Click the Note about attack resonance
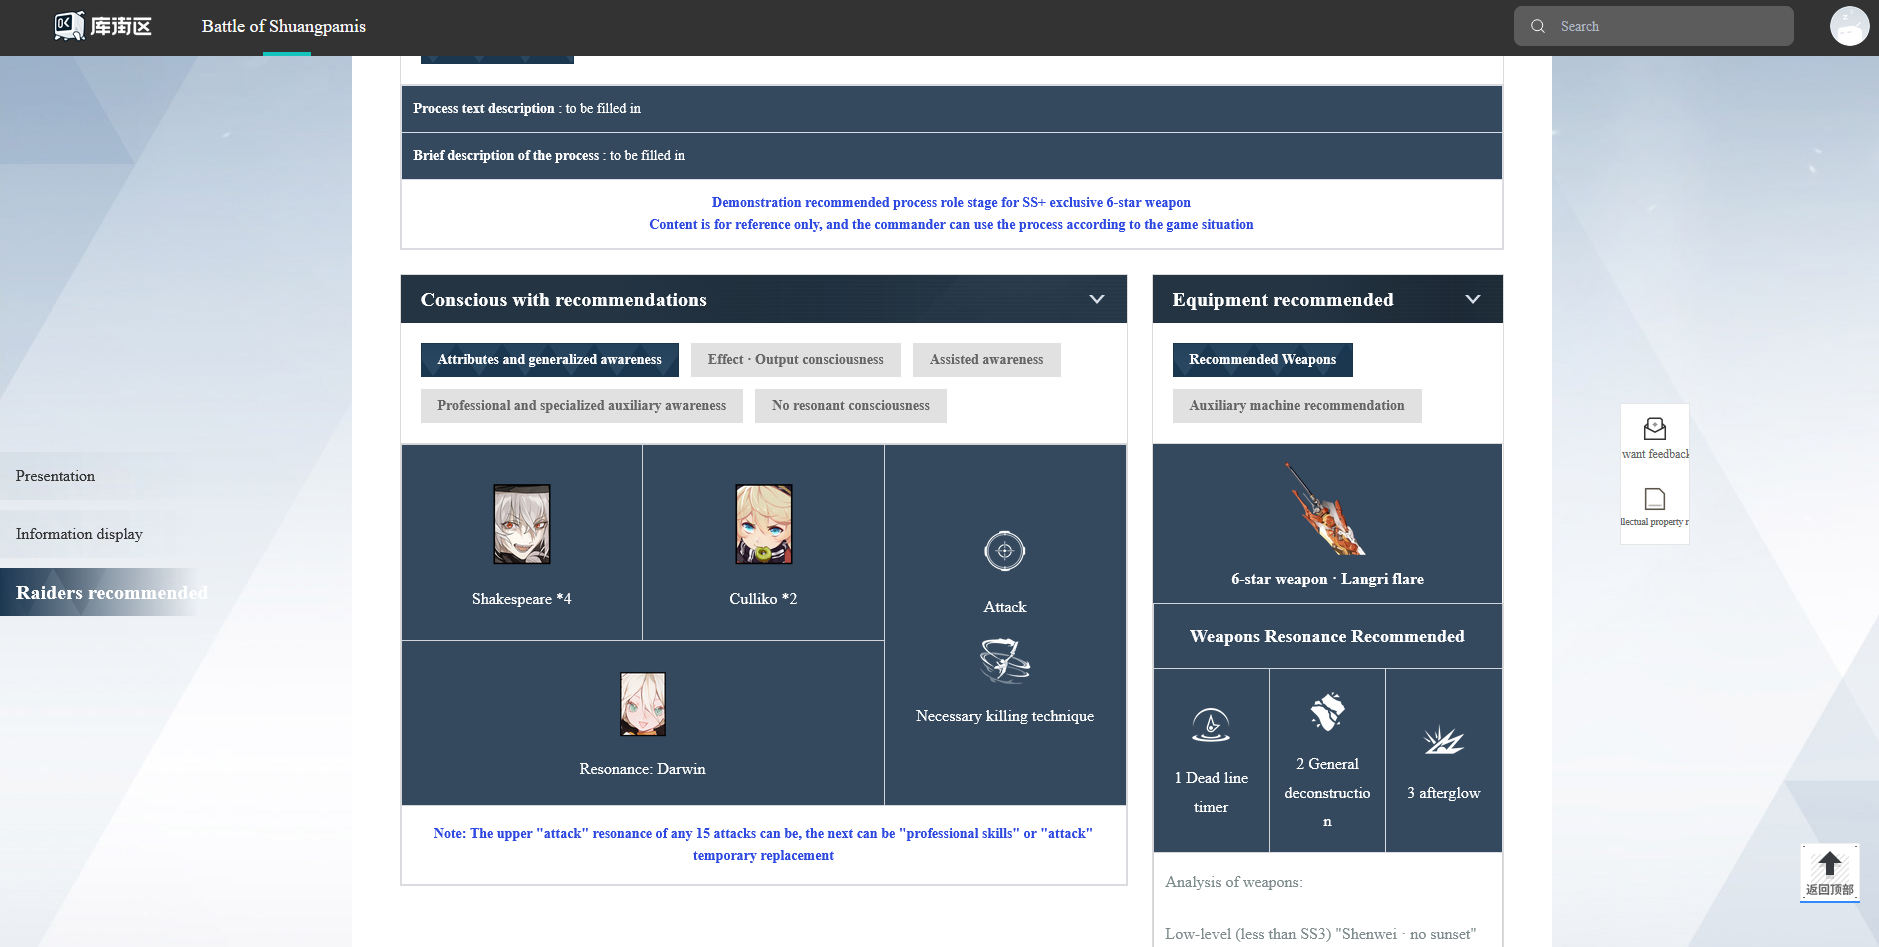The width and height of the screenshot is (1879, 947). point(763,844)
